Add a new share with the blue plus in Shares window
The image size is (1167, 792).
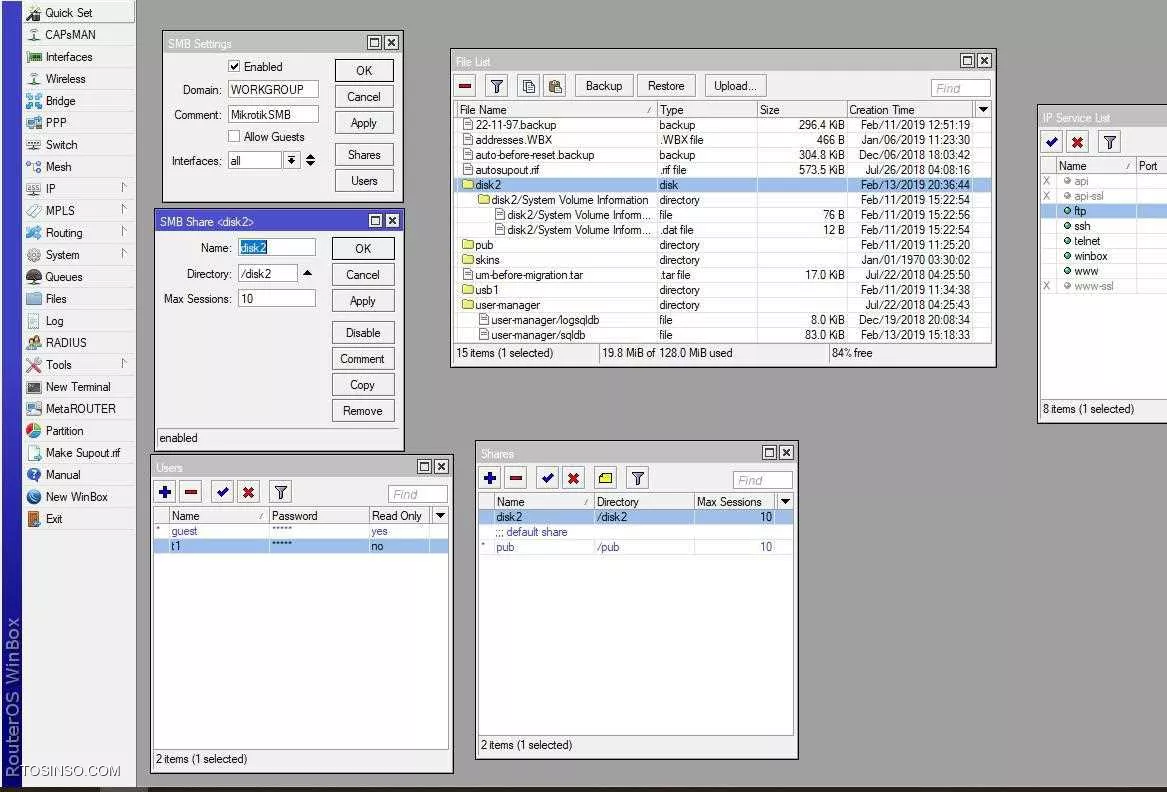[490, 478]
